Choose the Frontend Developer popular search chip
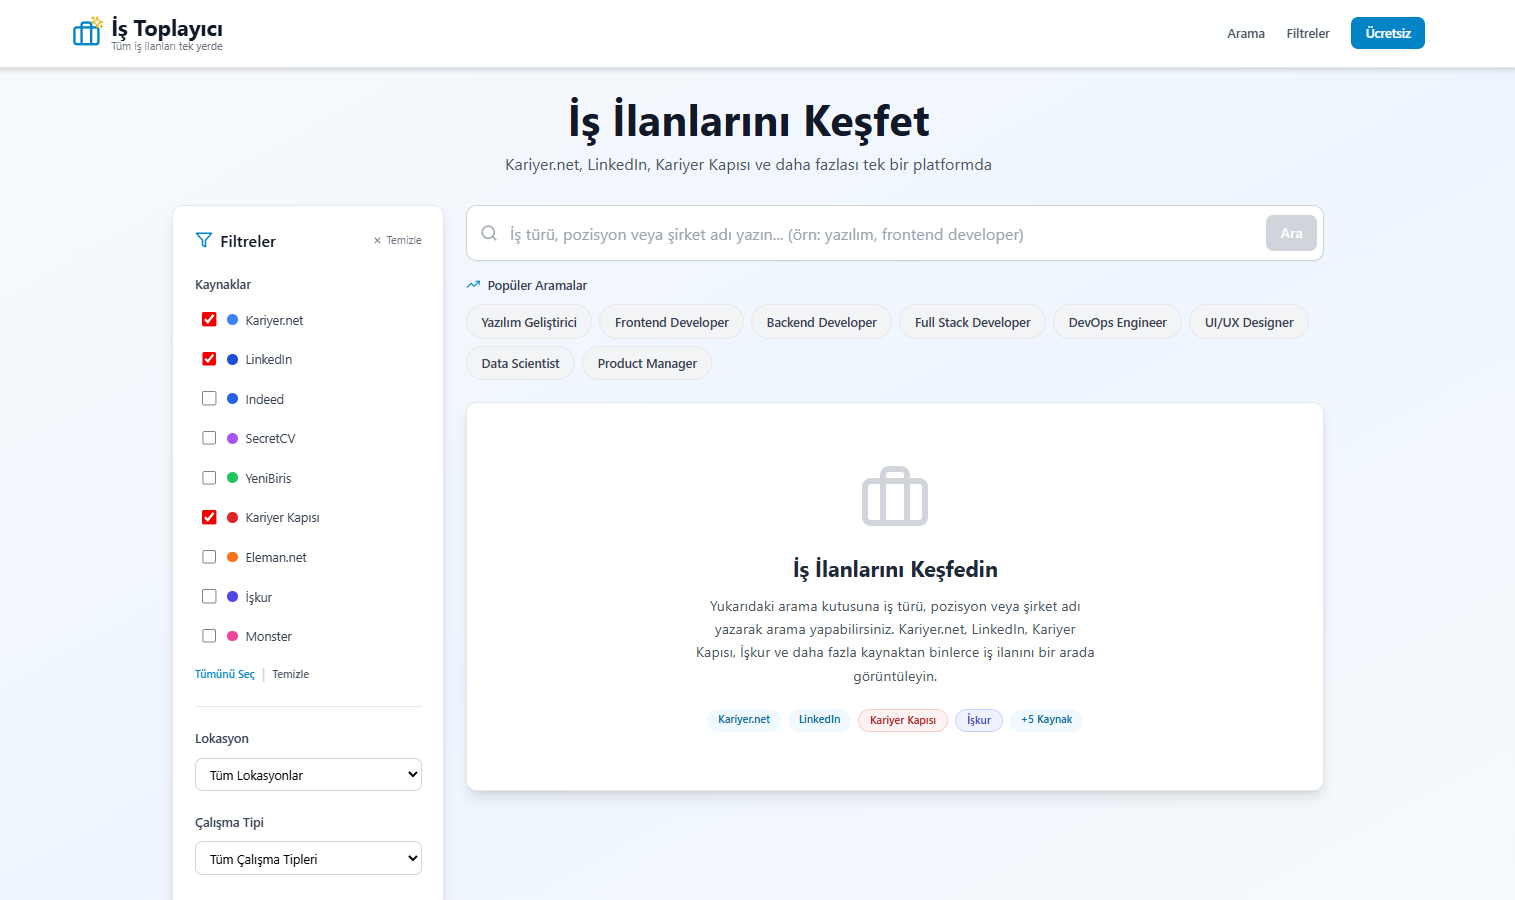Screen dimensions: 1515x900 (671, 322)
